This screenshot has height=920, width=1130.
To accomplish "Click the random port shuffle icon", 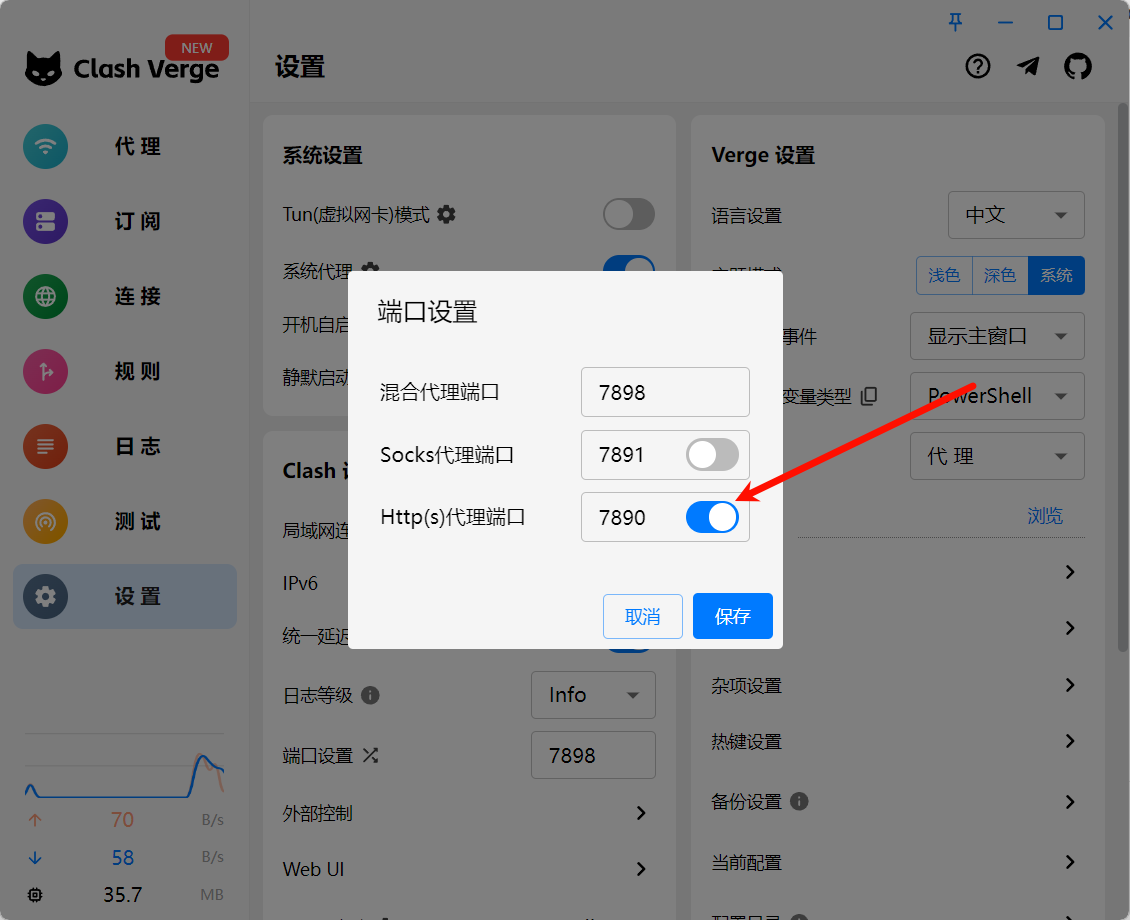I will [x=370, y=755].
